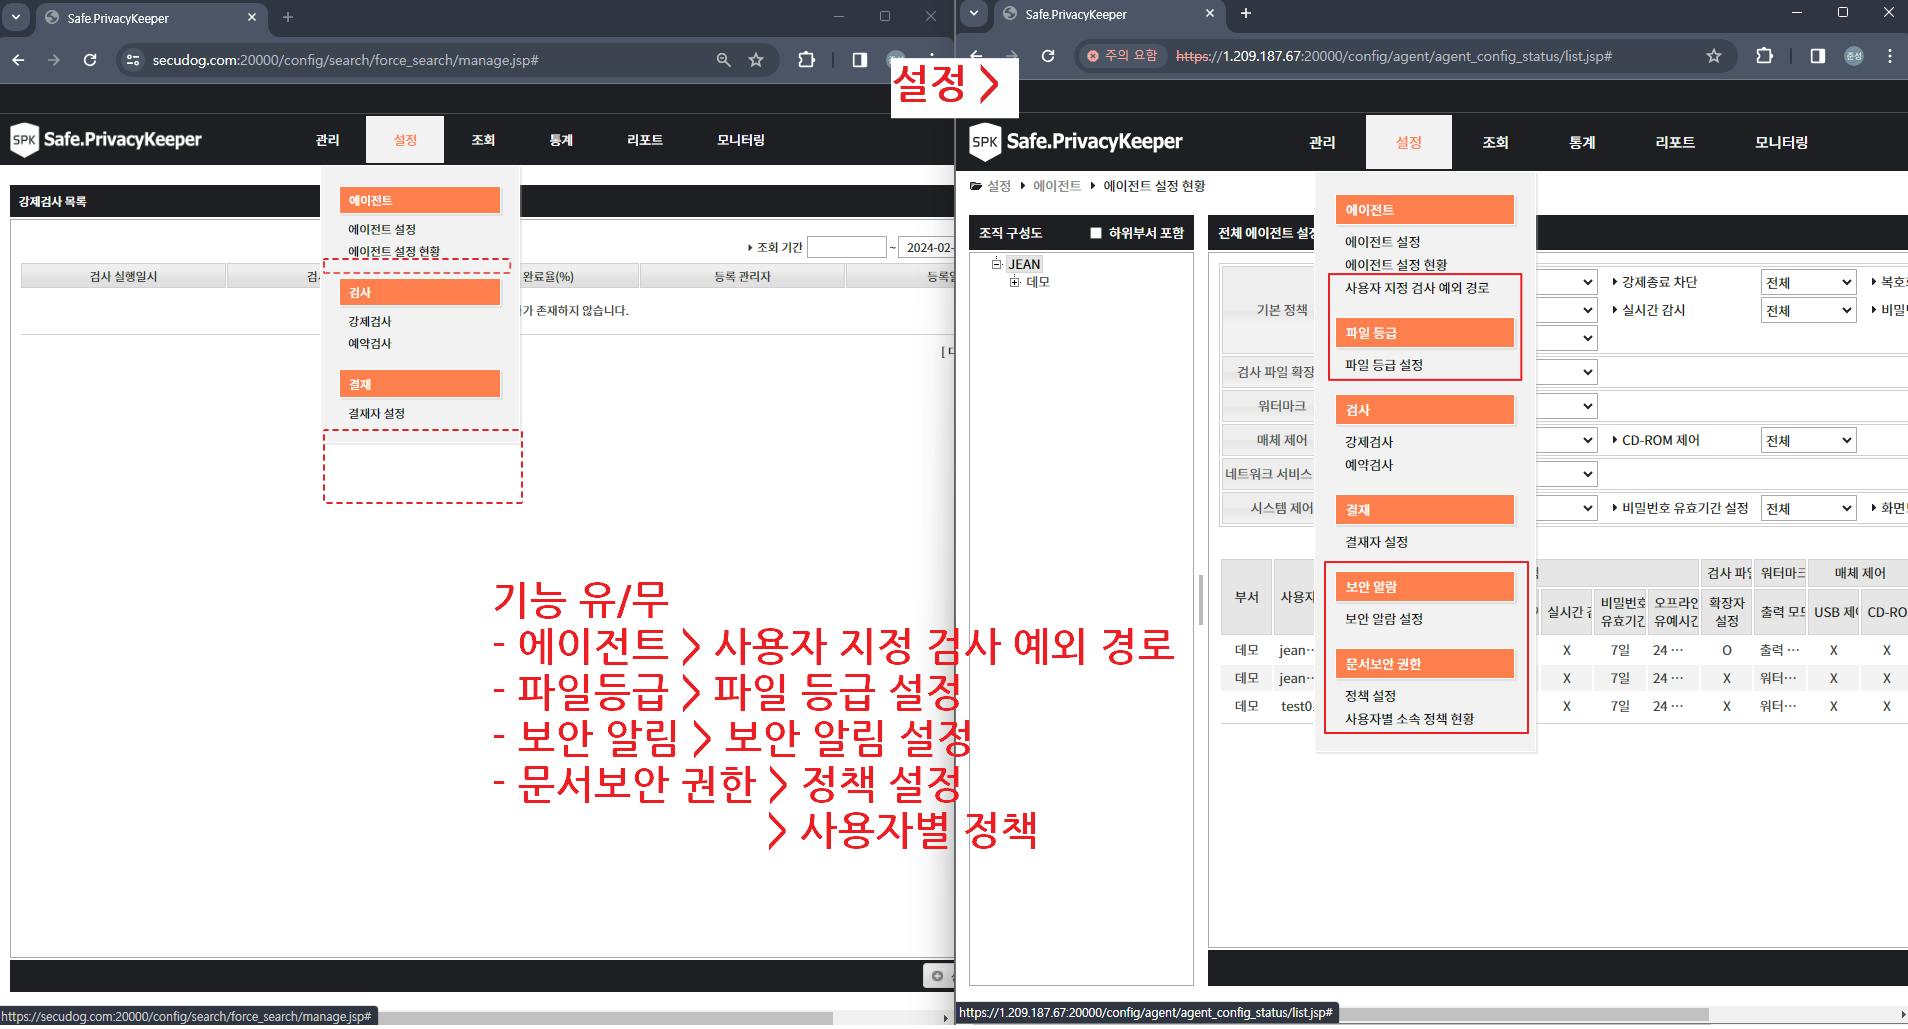The image size is (1908, 1029).
Task: Open 통계 menu in the right window
Action: click(1582, 142)
